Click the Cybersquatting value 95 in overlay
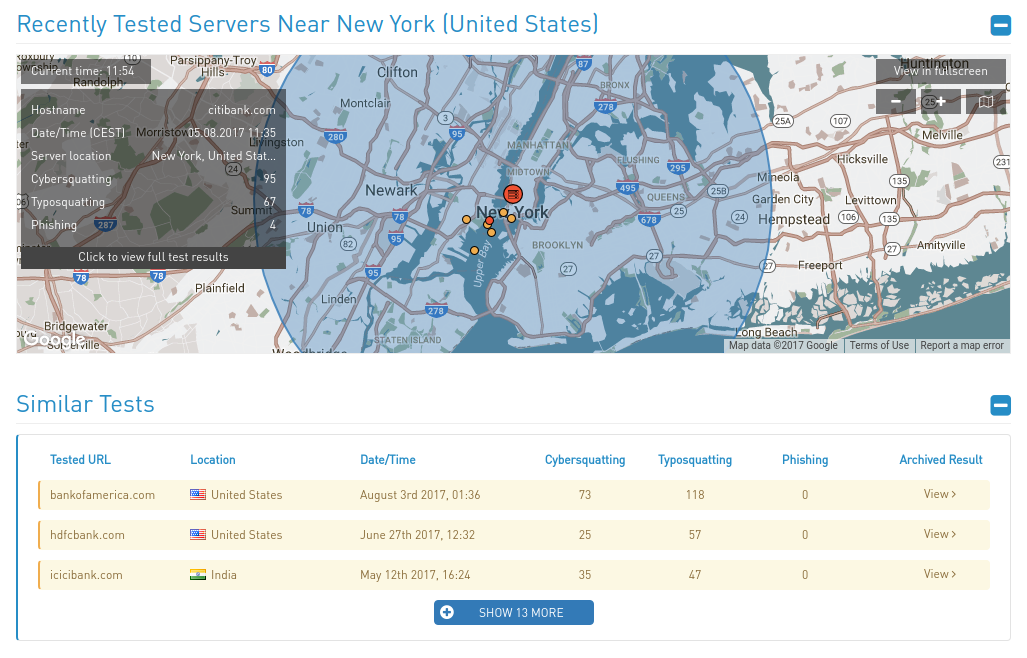Viewport: 1027px width, 658px height. [x=270, y=179]
